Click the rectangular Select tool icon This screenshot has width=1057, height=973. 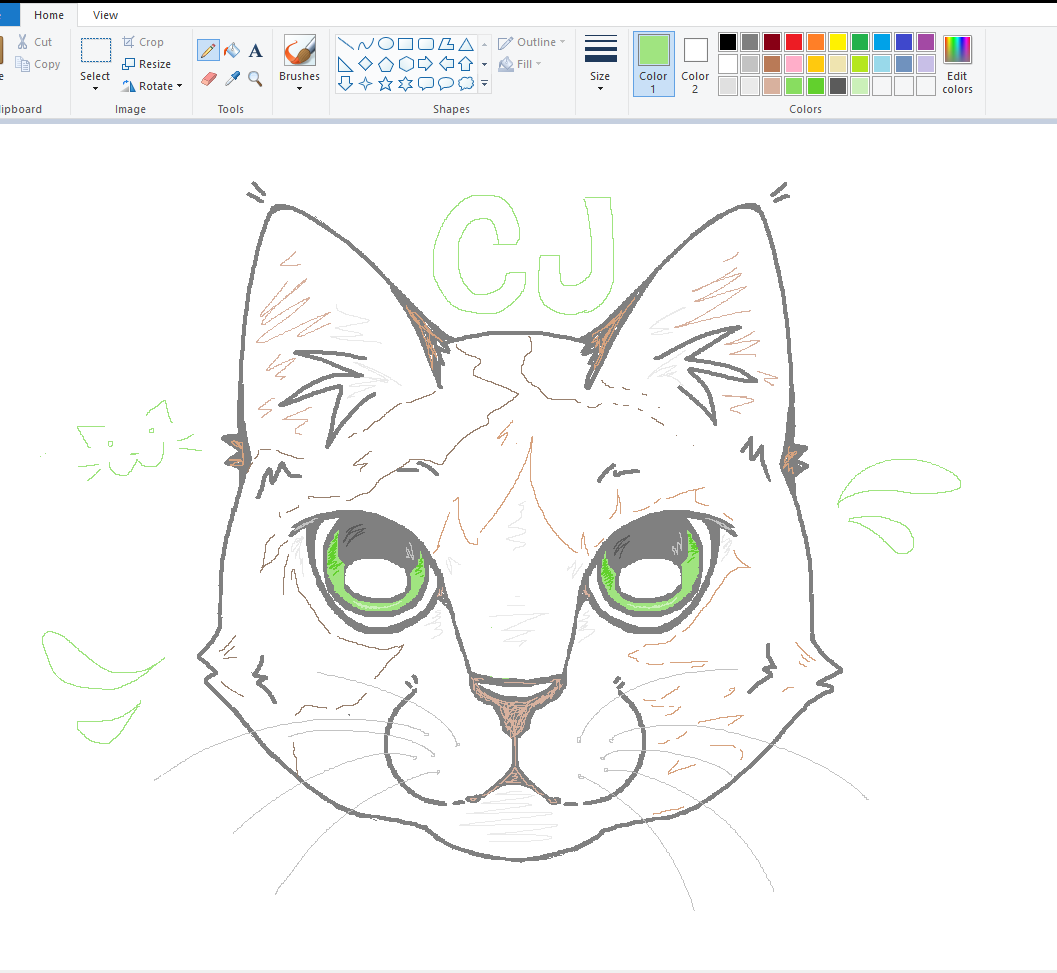(x=96, y=50)
